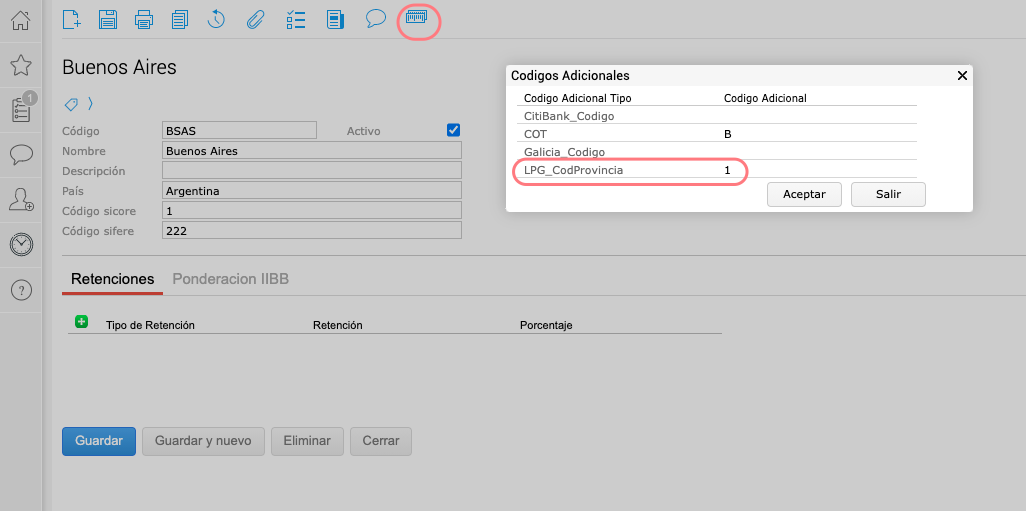Select the LPG_CodProvincia row
This screenshot has width=1026, height=511.
click(x=628, y=171)
